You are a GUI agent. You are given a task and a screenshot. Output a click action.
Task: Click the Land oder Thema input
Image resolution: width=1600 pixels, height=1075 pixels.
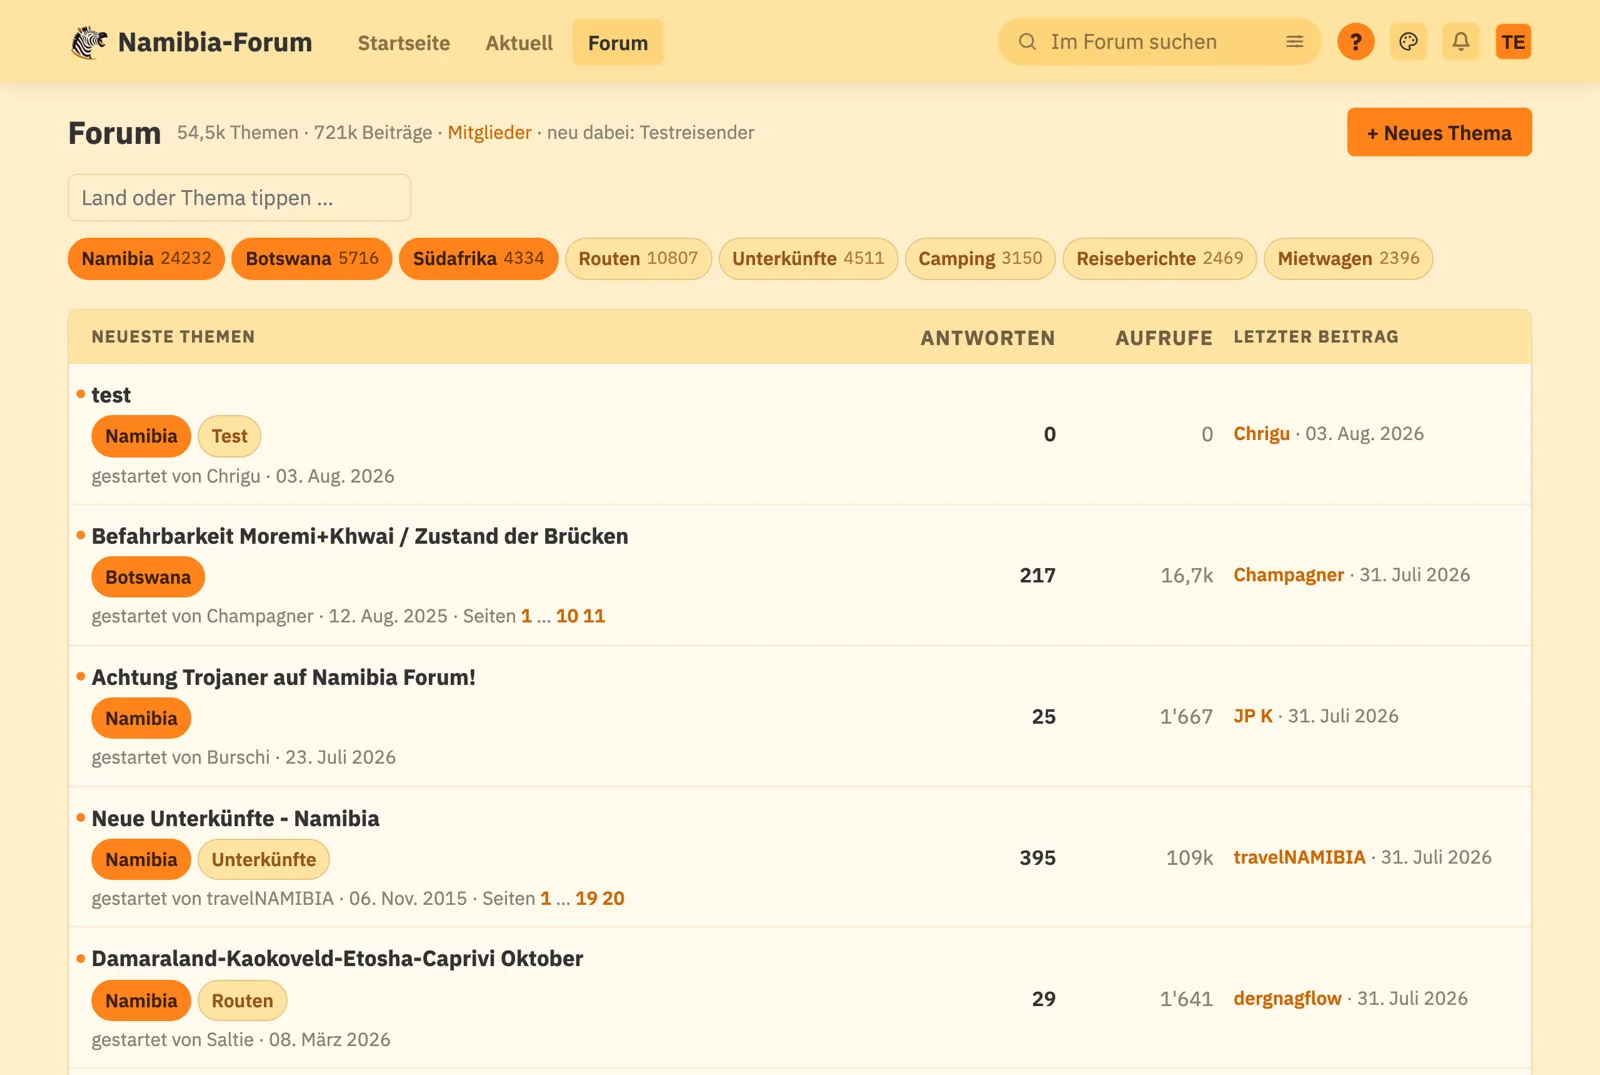(x=239, y=198)
